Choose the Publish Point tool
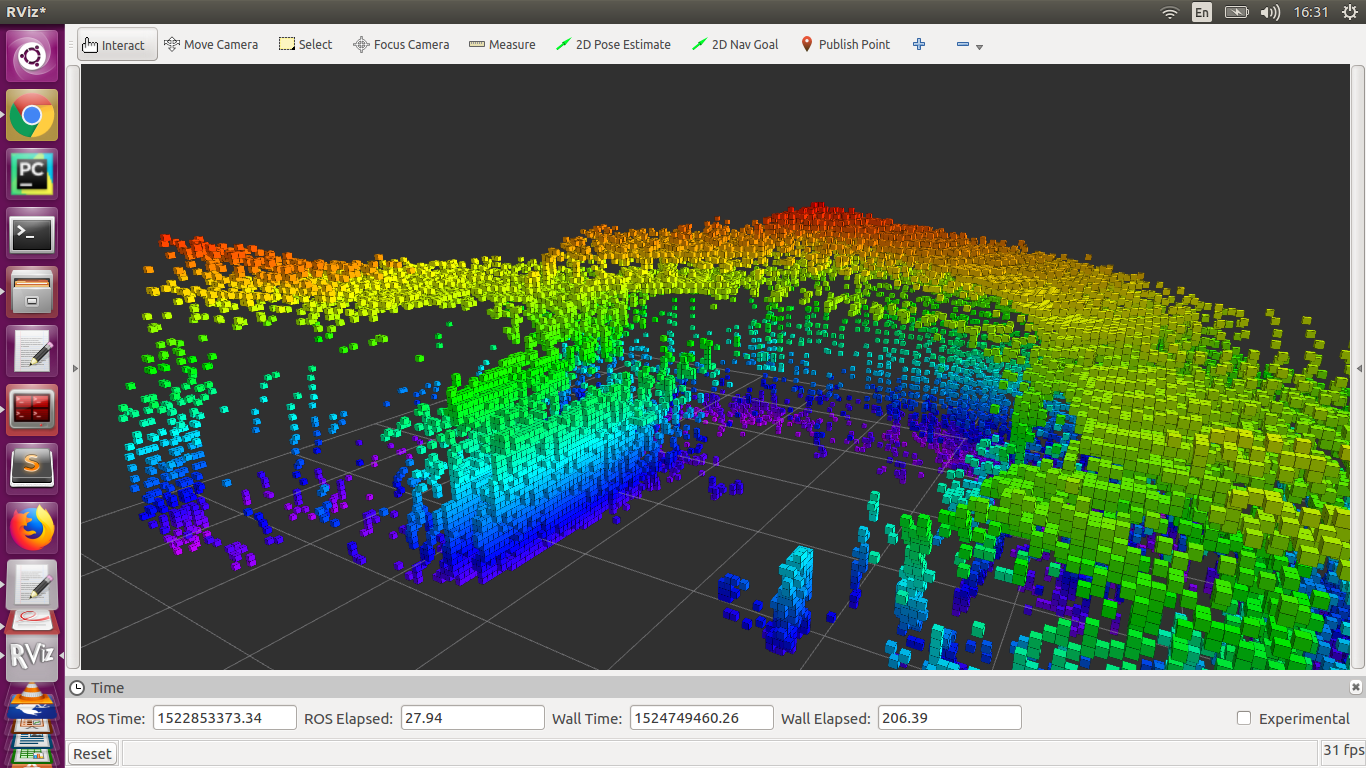This screenshot has width=1366, height=768. [x=845, y=44]
